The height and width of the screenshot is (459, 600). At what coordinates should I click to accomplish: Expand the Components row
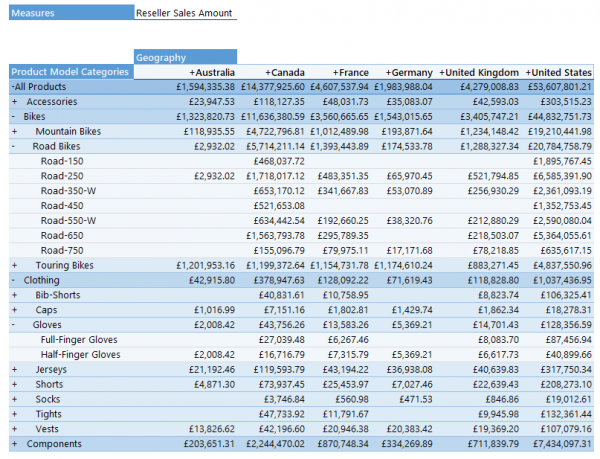(15, 443)
